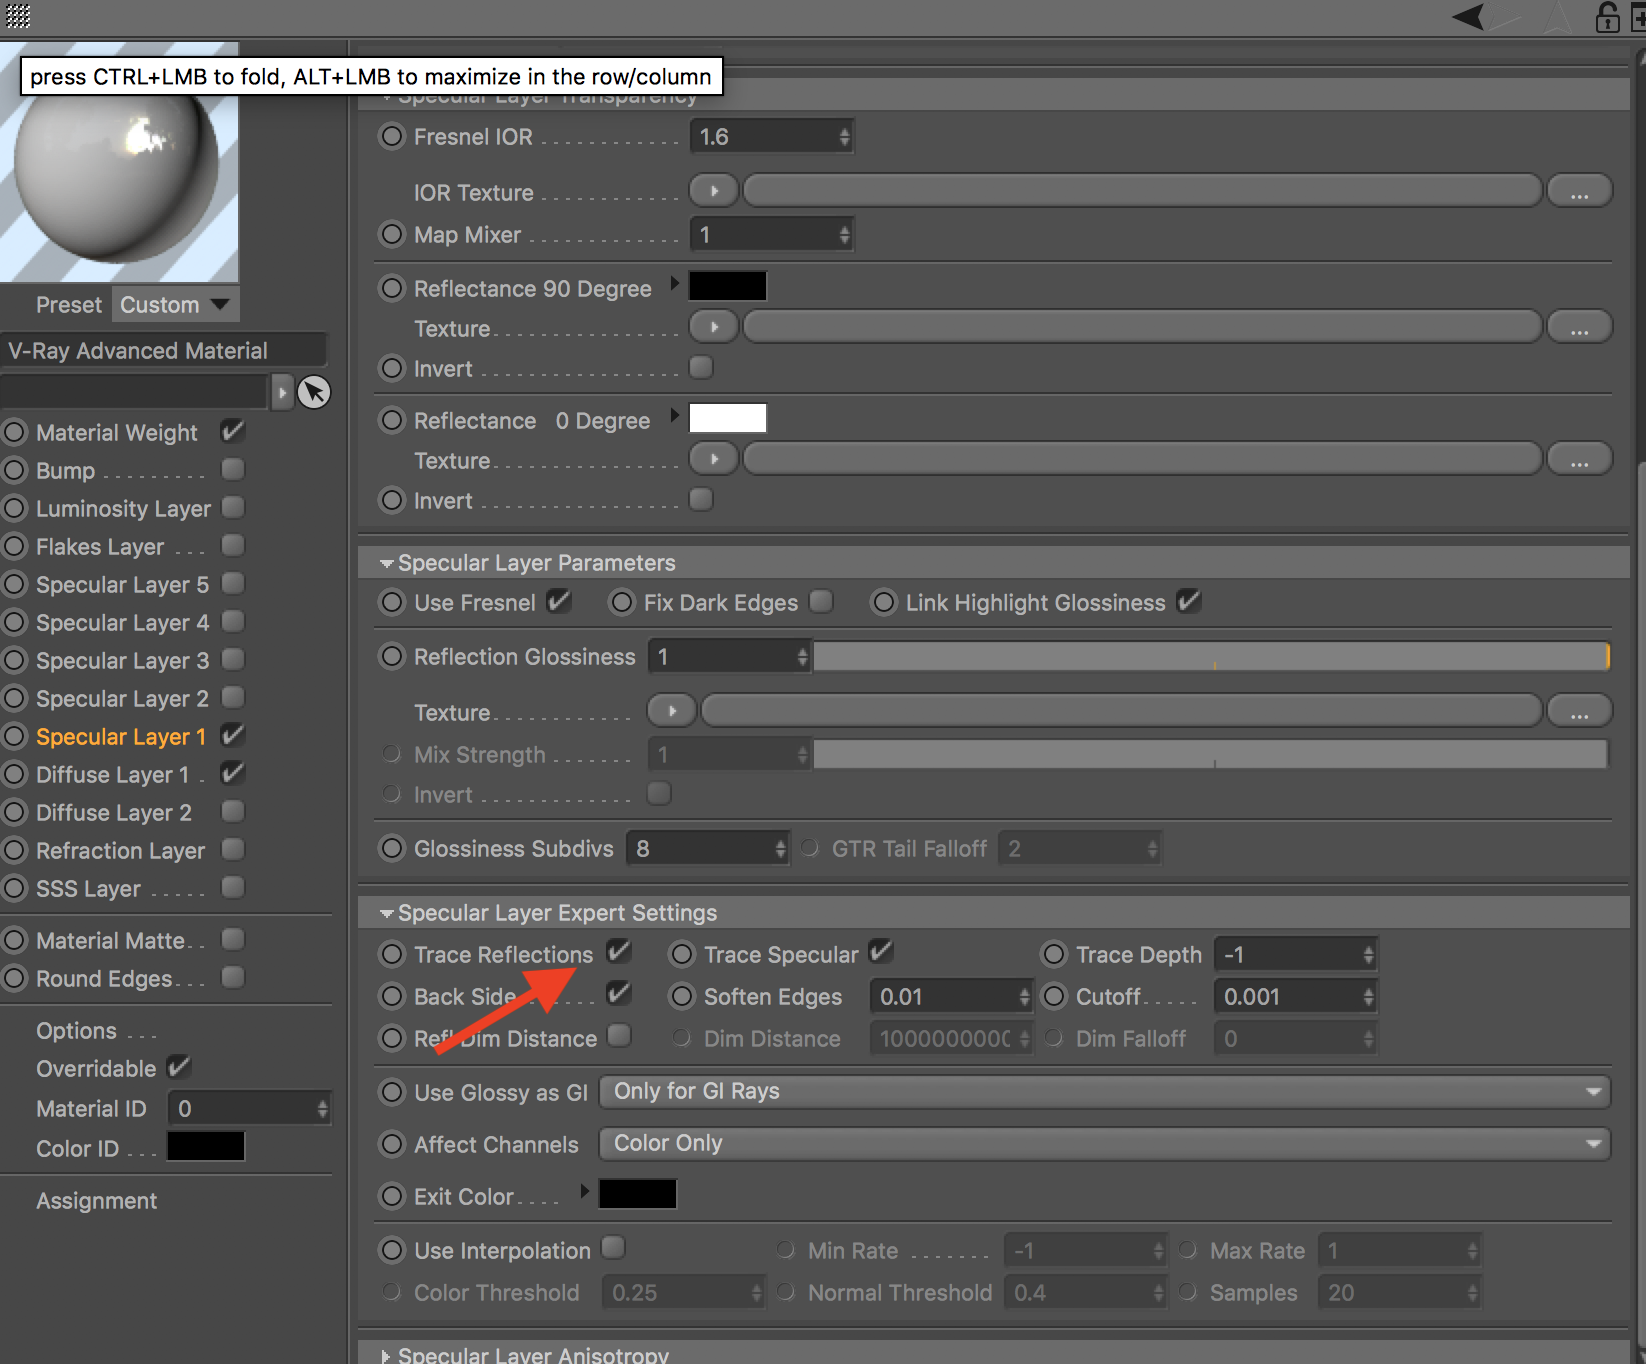The width and height of the screenshot is (1646, 1364).
Task: Open the Options channel
Action: (76, 1031)
